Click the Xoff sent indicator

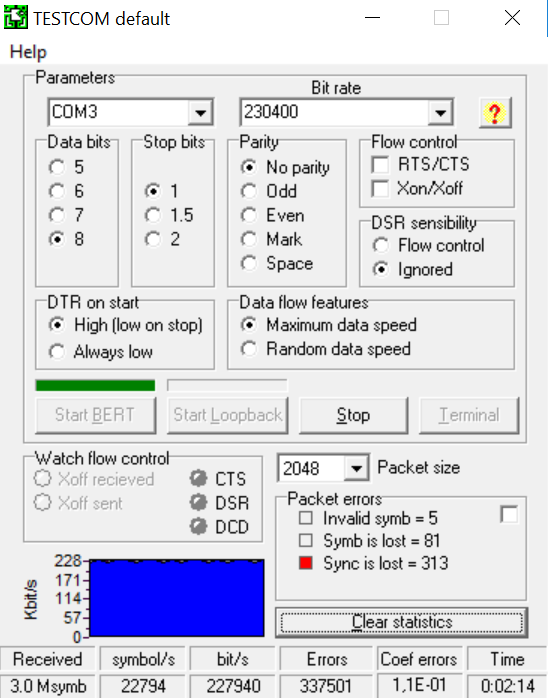(x=42, y=503)
